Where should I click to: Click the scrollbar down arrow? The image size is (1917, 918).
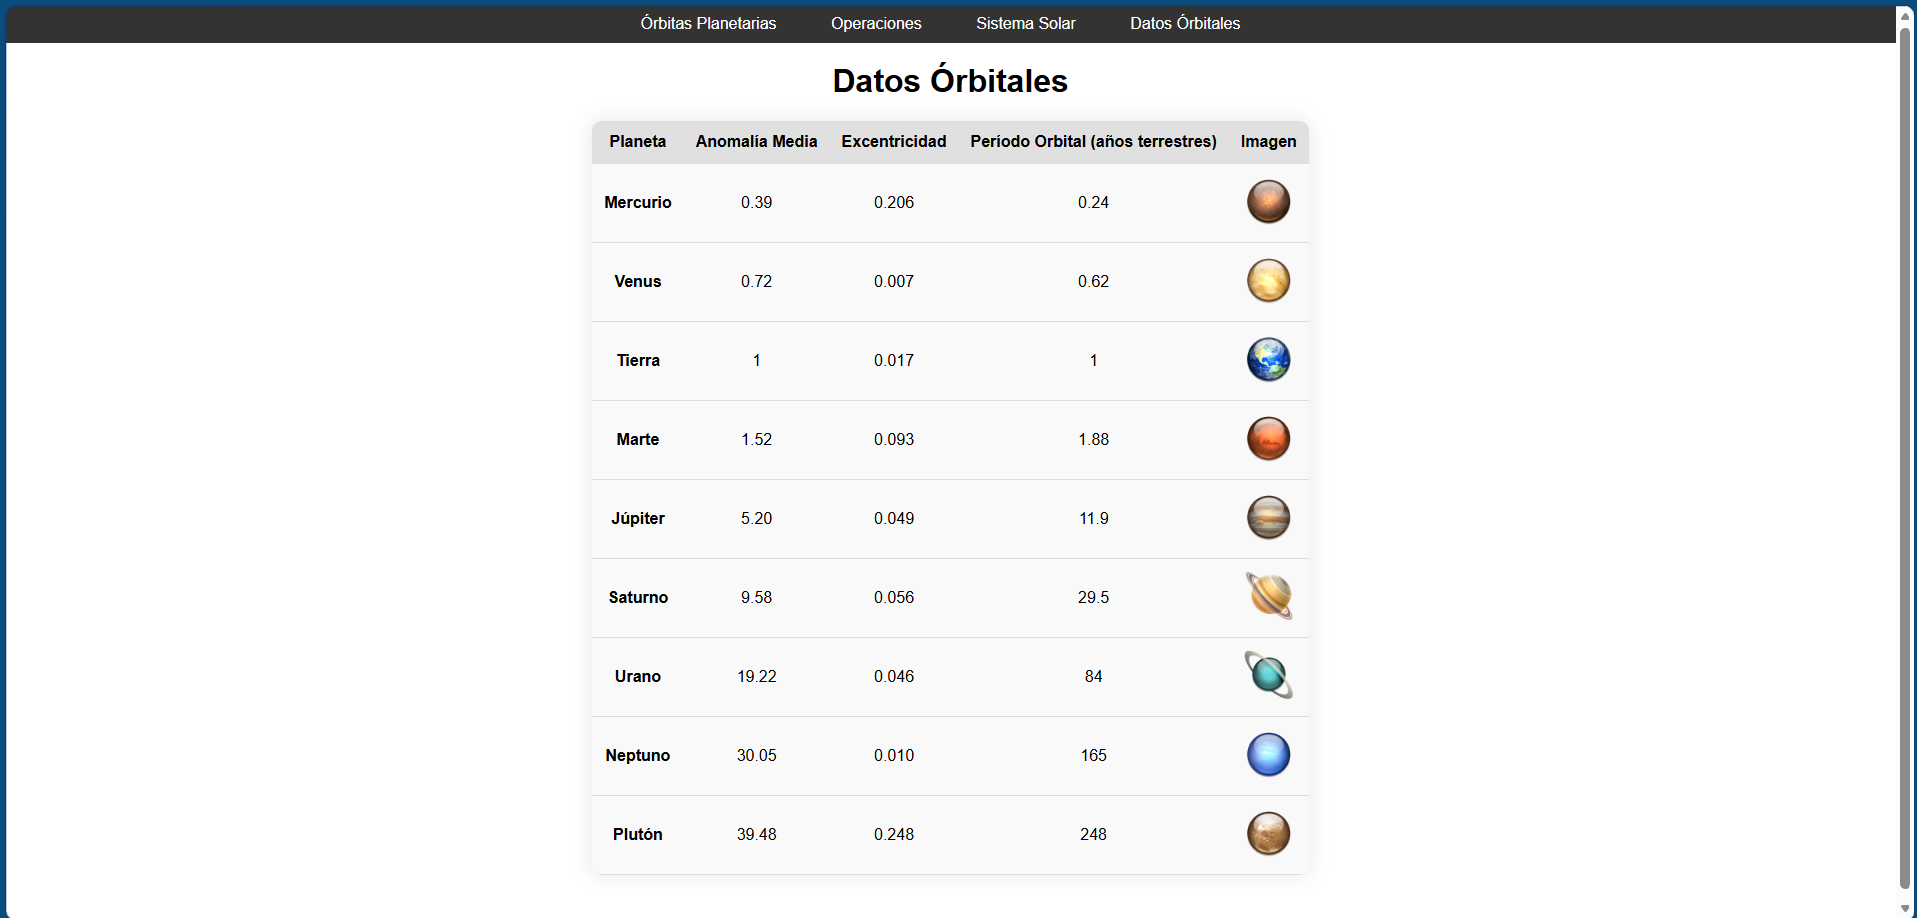click(x=1905, y=908)
